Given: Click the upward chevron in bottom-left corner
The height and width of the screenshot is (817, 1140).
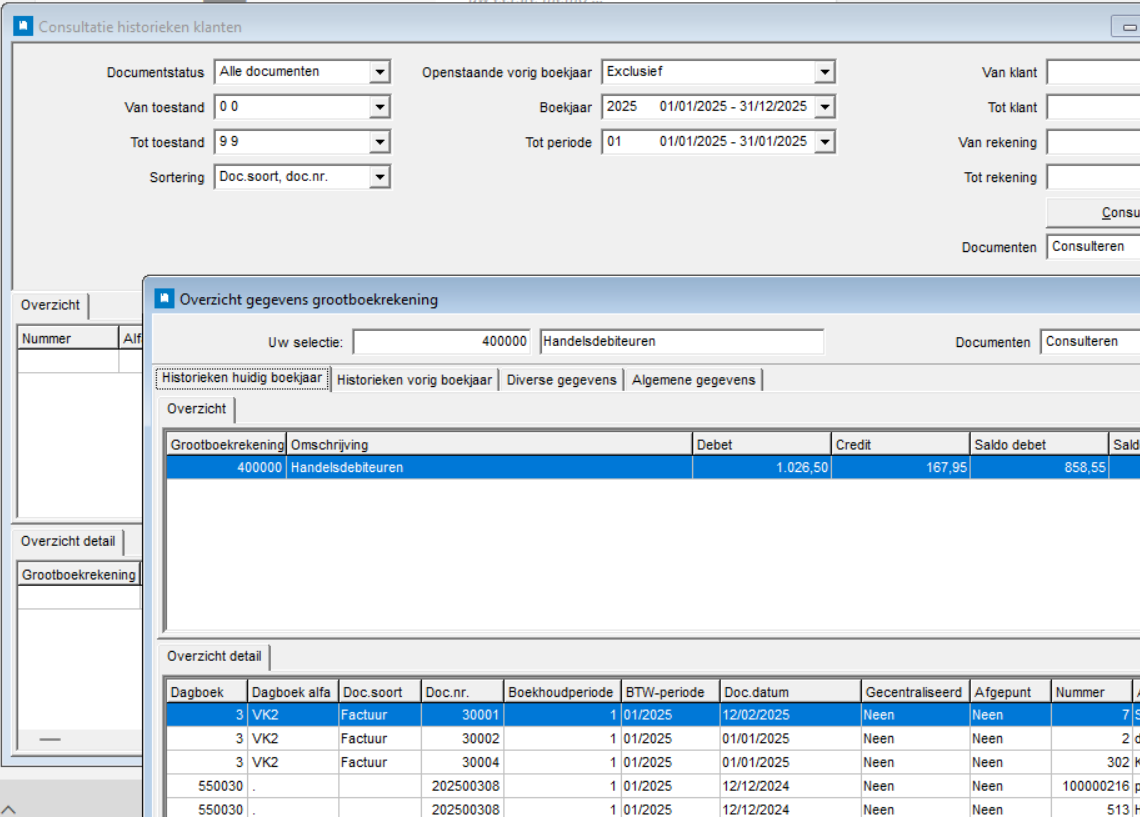Looking at the screenshot, I should point(8,808).
